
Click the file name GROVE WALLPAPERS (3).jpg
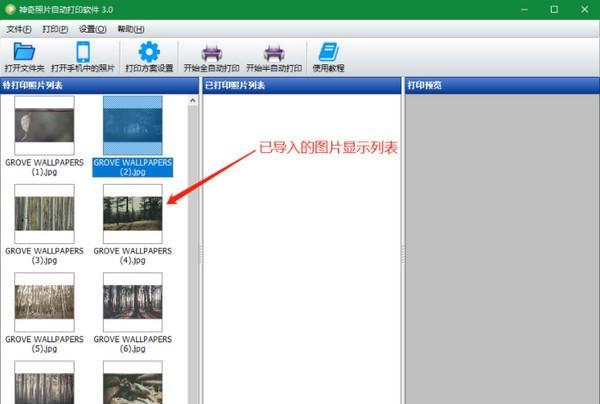click(44, 256)
